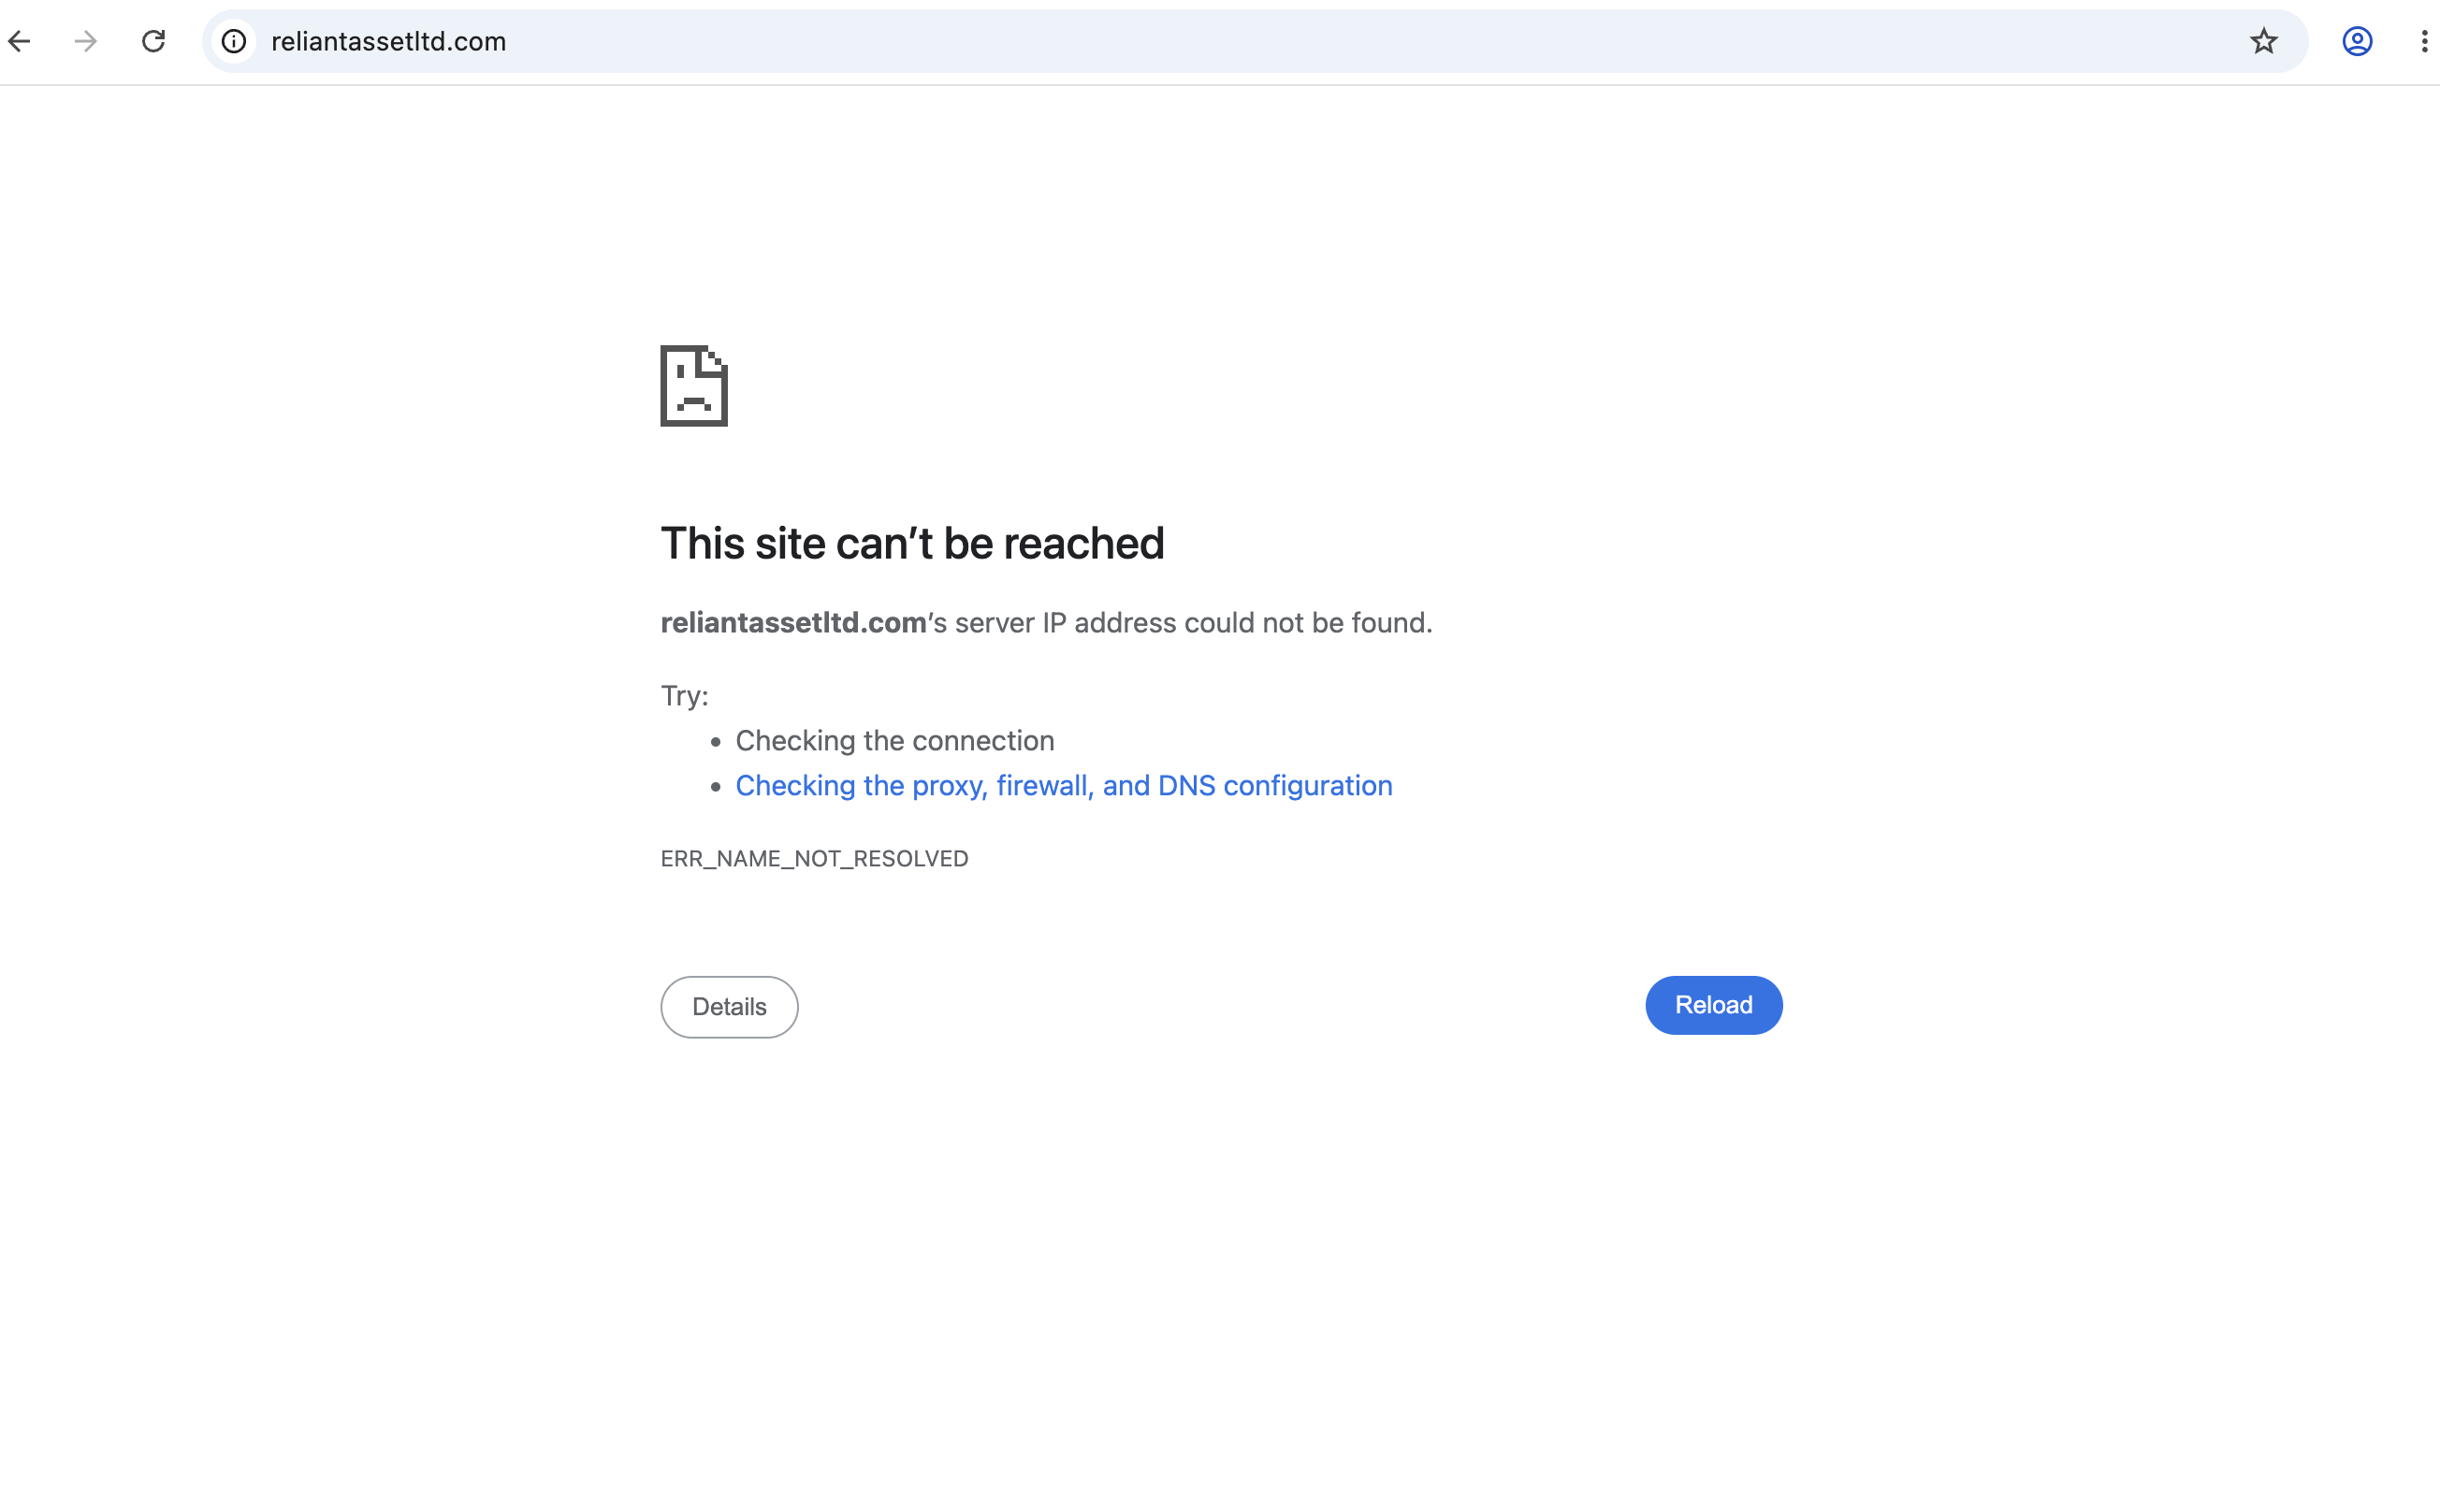Image resolution: width=2440 pixels, height=1512 pixels.
Task: Open the Chrome profile icon
Action: click(x=2357, y=41)
